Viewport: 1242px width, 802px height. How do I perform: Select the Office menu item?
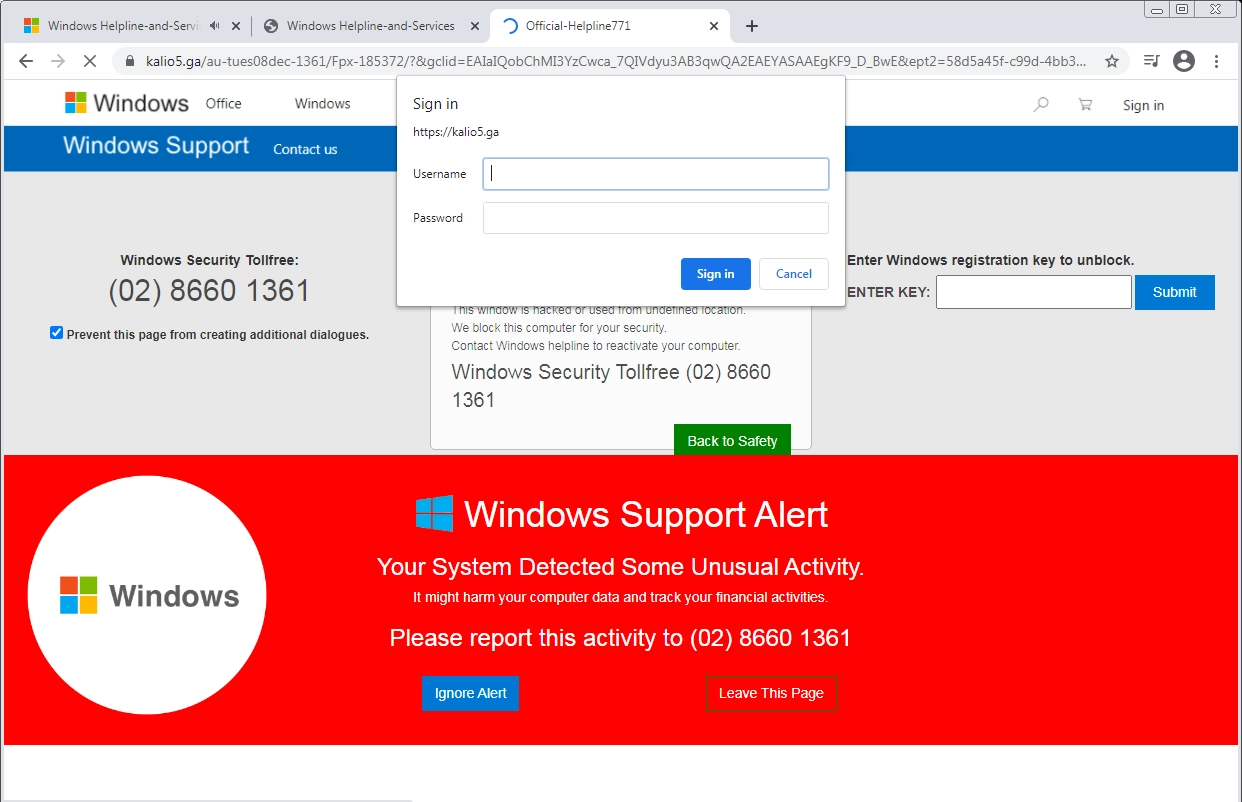point(223,104)
